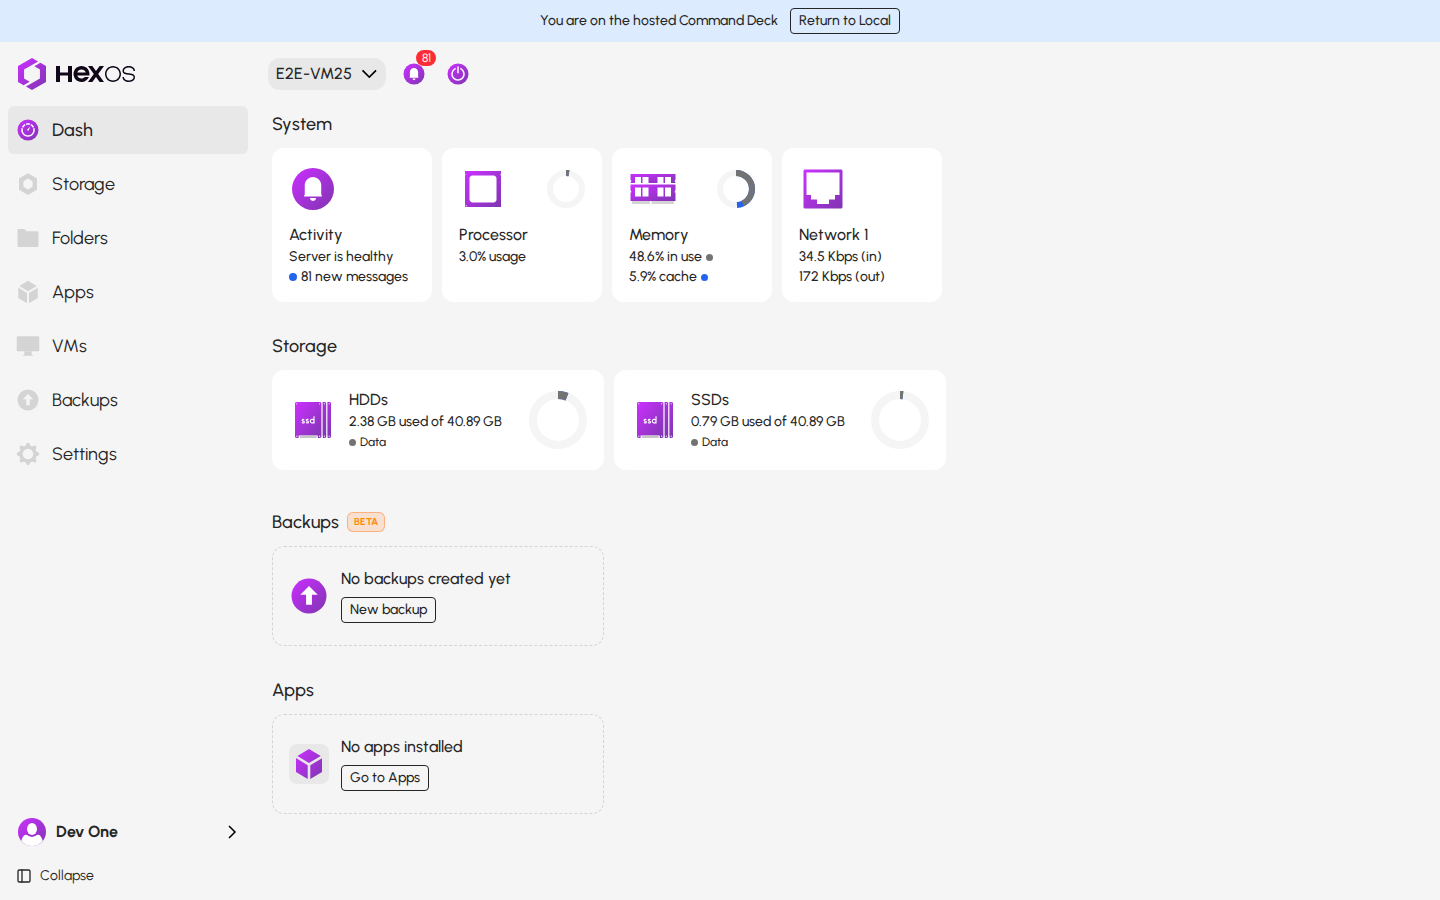1440x900 pixels.
Task: Click the VMs monitor icon in the sidebar
Action: click(28, 346)
